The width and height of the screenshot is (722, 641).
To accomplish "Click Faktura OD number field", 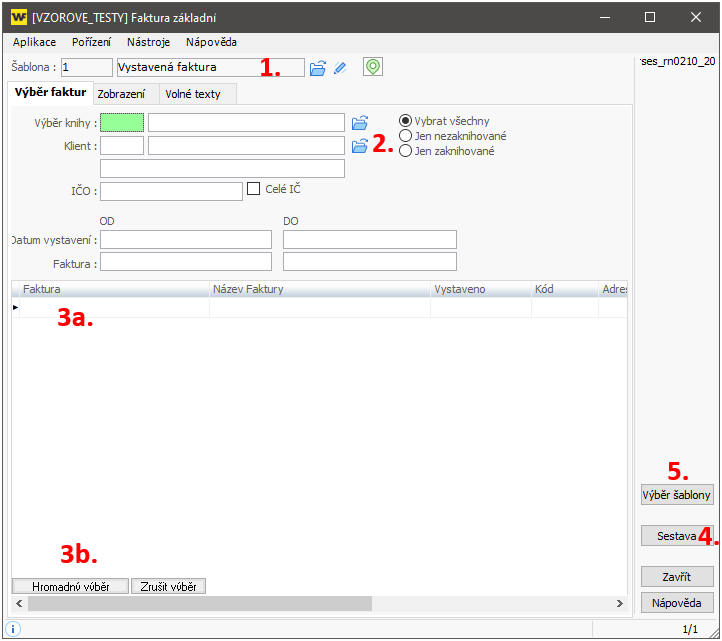I will click(186, 262).
